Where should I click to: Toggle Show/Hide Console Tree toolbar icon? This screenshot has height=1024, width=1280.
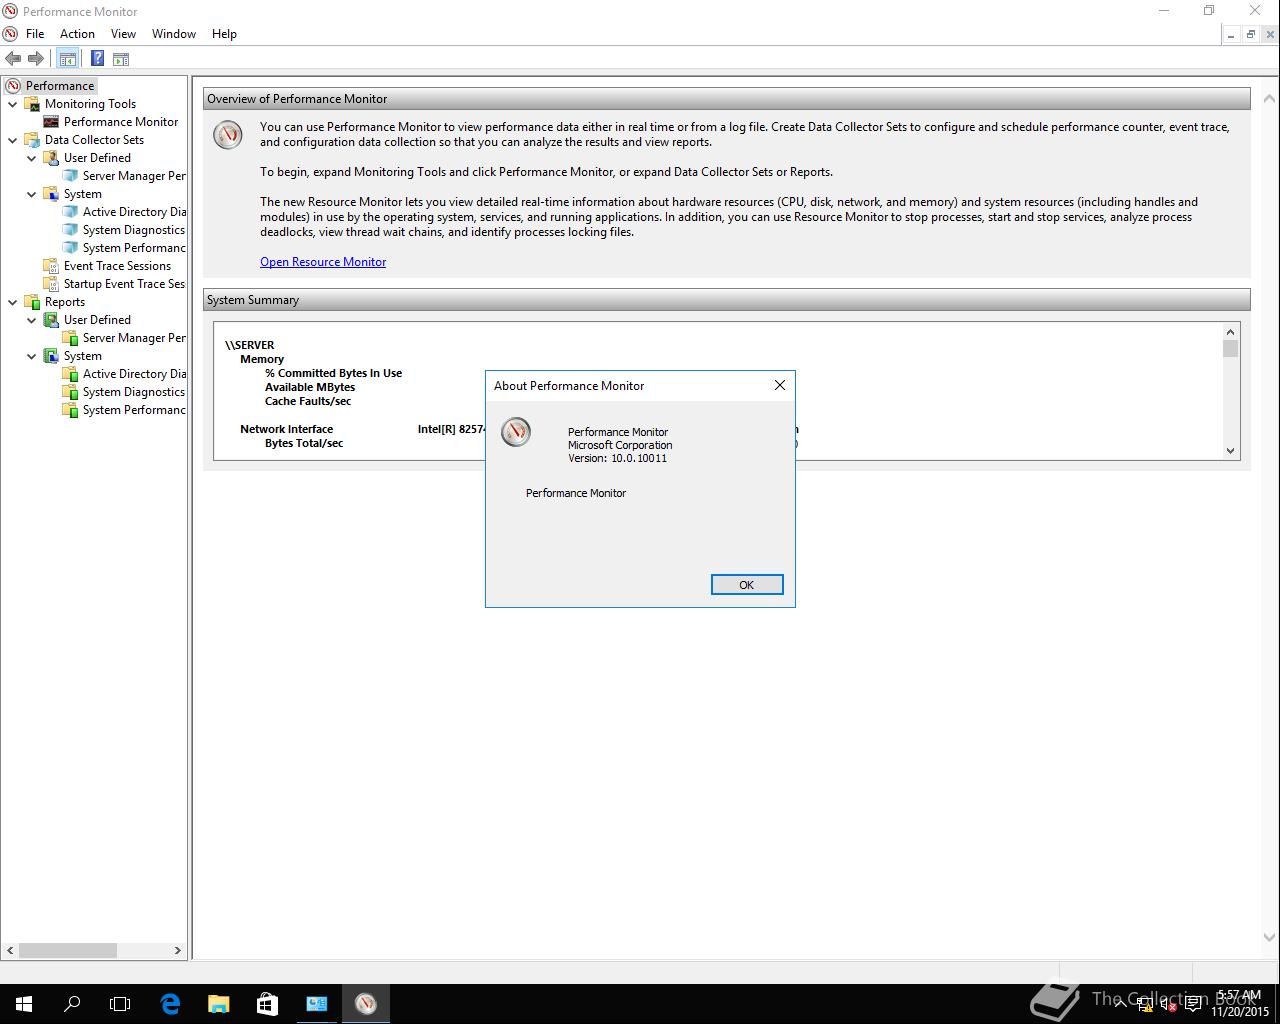click(67, 59)
